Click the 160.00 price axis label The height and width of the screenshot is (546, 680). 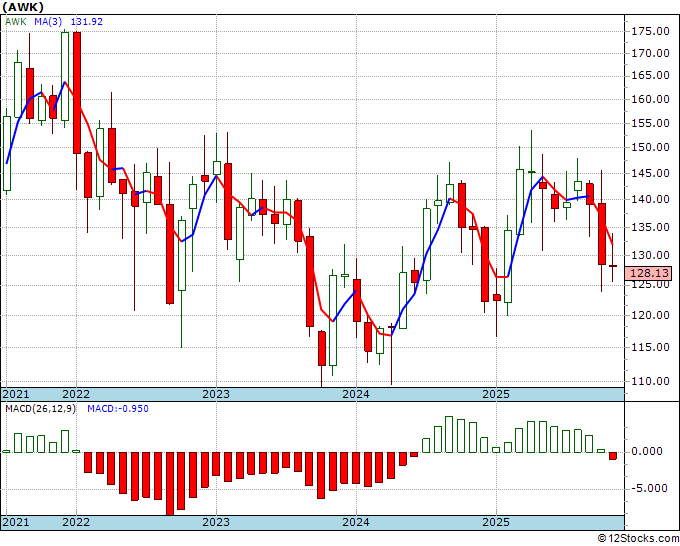tap(650, 99)
